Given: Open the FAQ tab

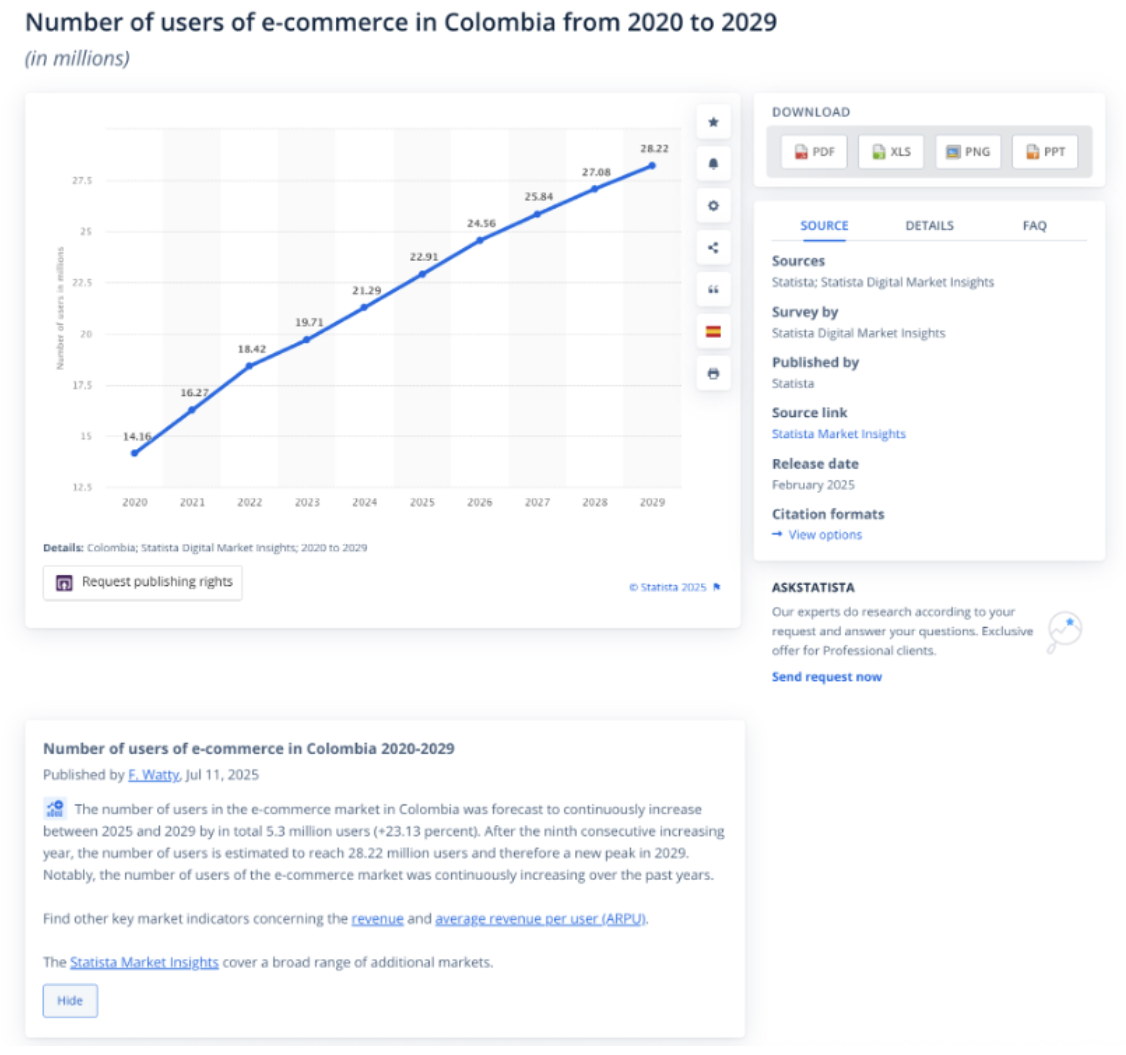Looking at the screenshot, I should [x=1034, y=226].
